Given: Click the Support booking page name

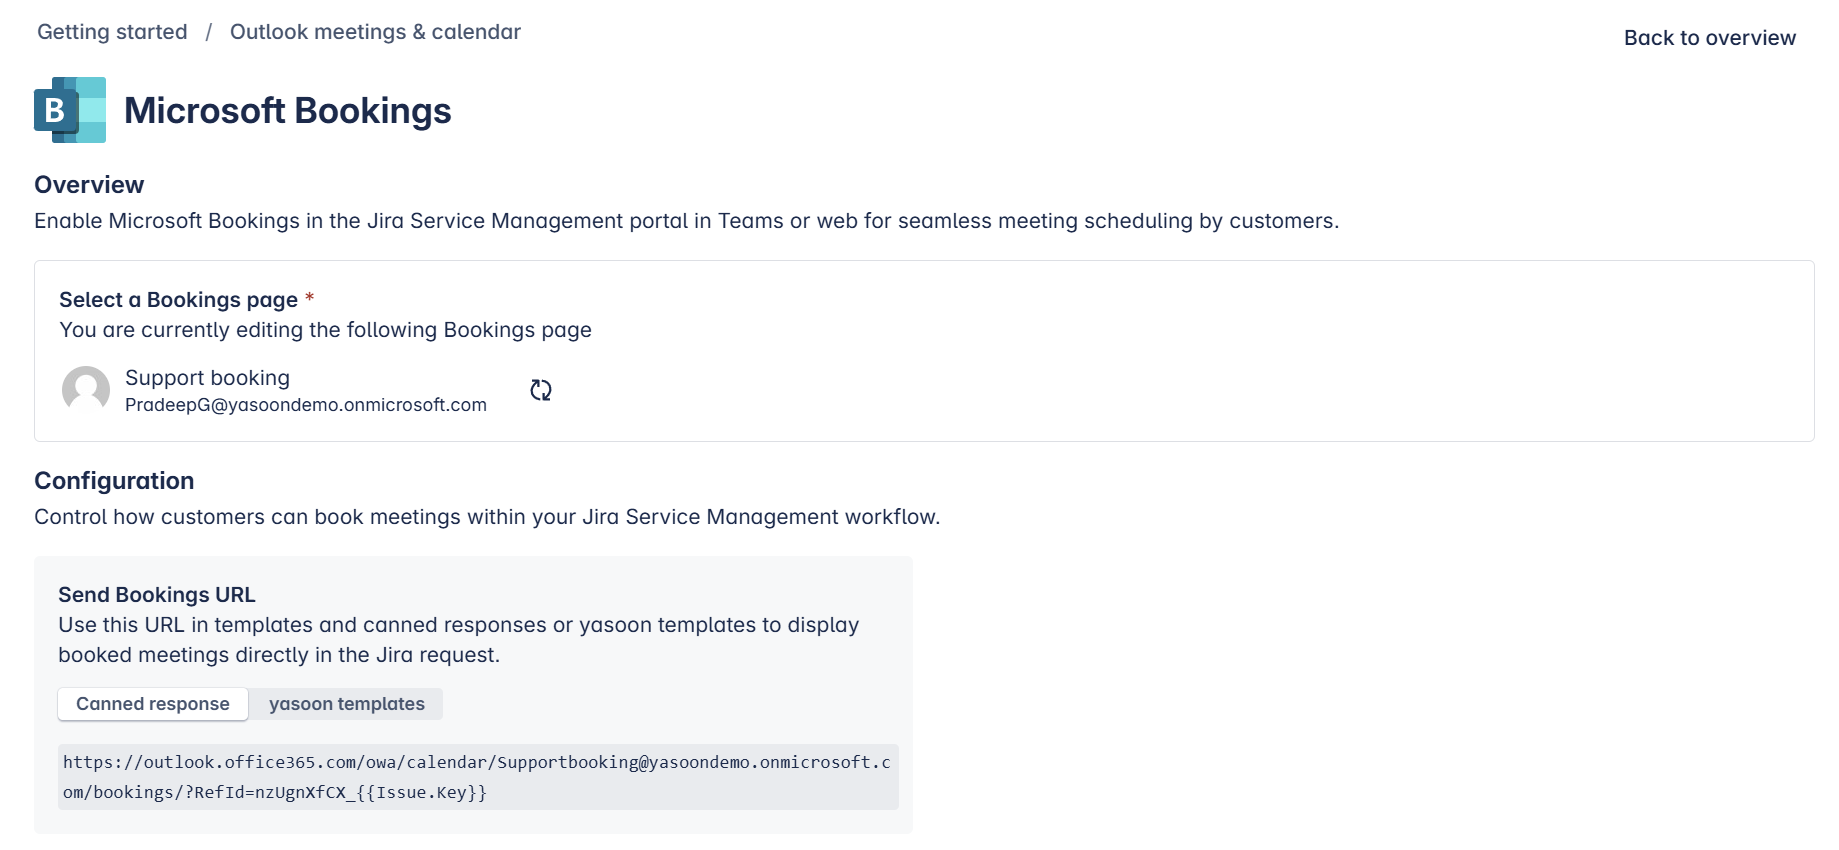Looking at the screenshot, I should coord(207,378).
